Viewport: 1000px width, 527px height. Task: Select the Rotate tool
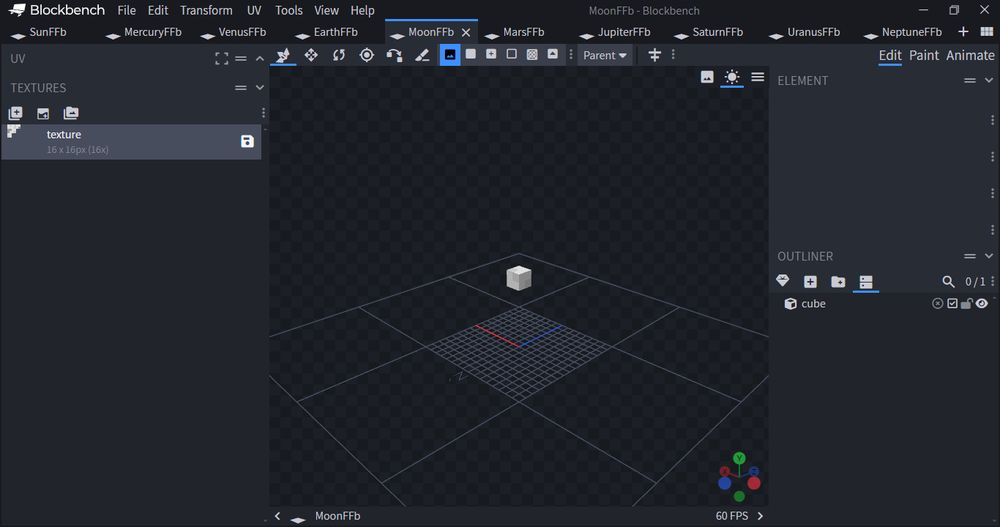339,56
